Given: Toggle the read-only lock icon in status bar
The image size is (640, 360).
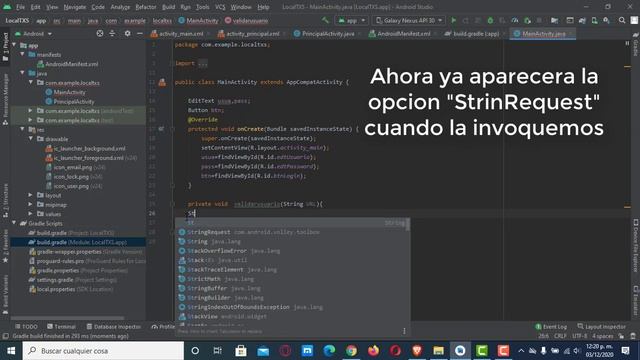Looking at the screenshot, I should pos(621,336).
